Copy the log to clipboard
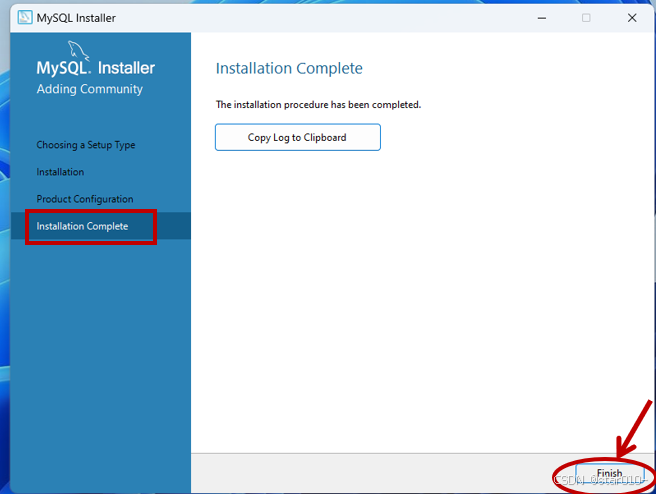 (297, 137)
